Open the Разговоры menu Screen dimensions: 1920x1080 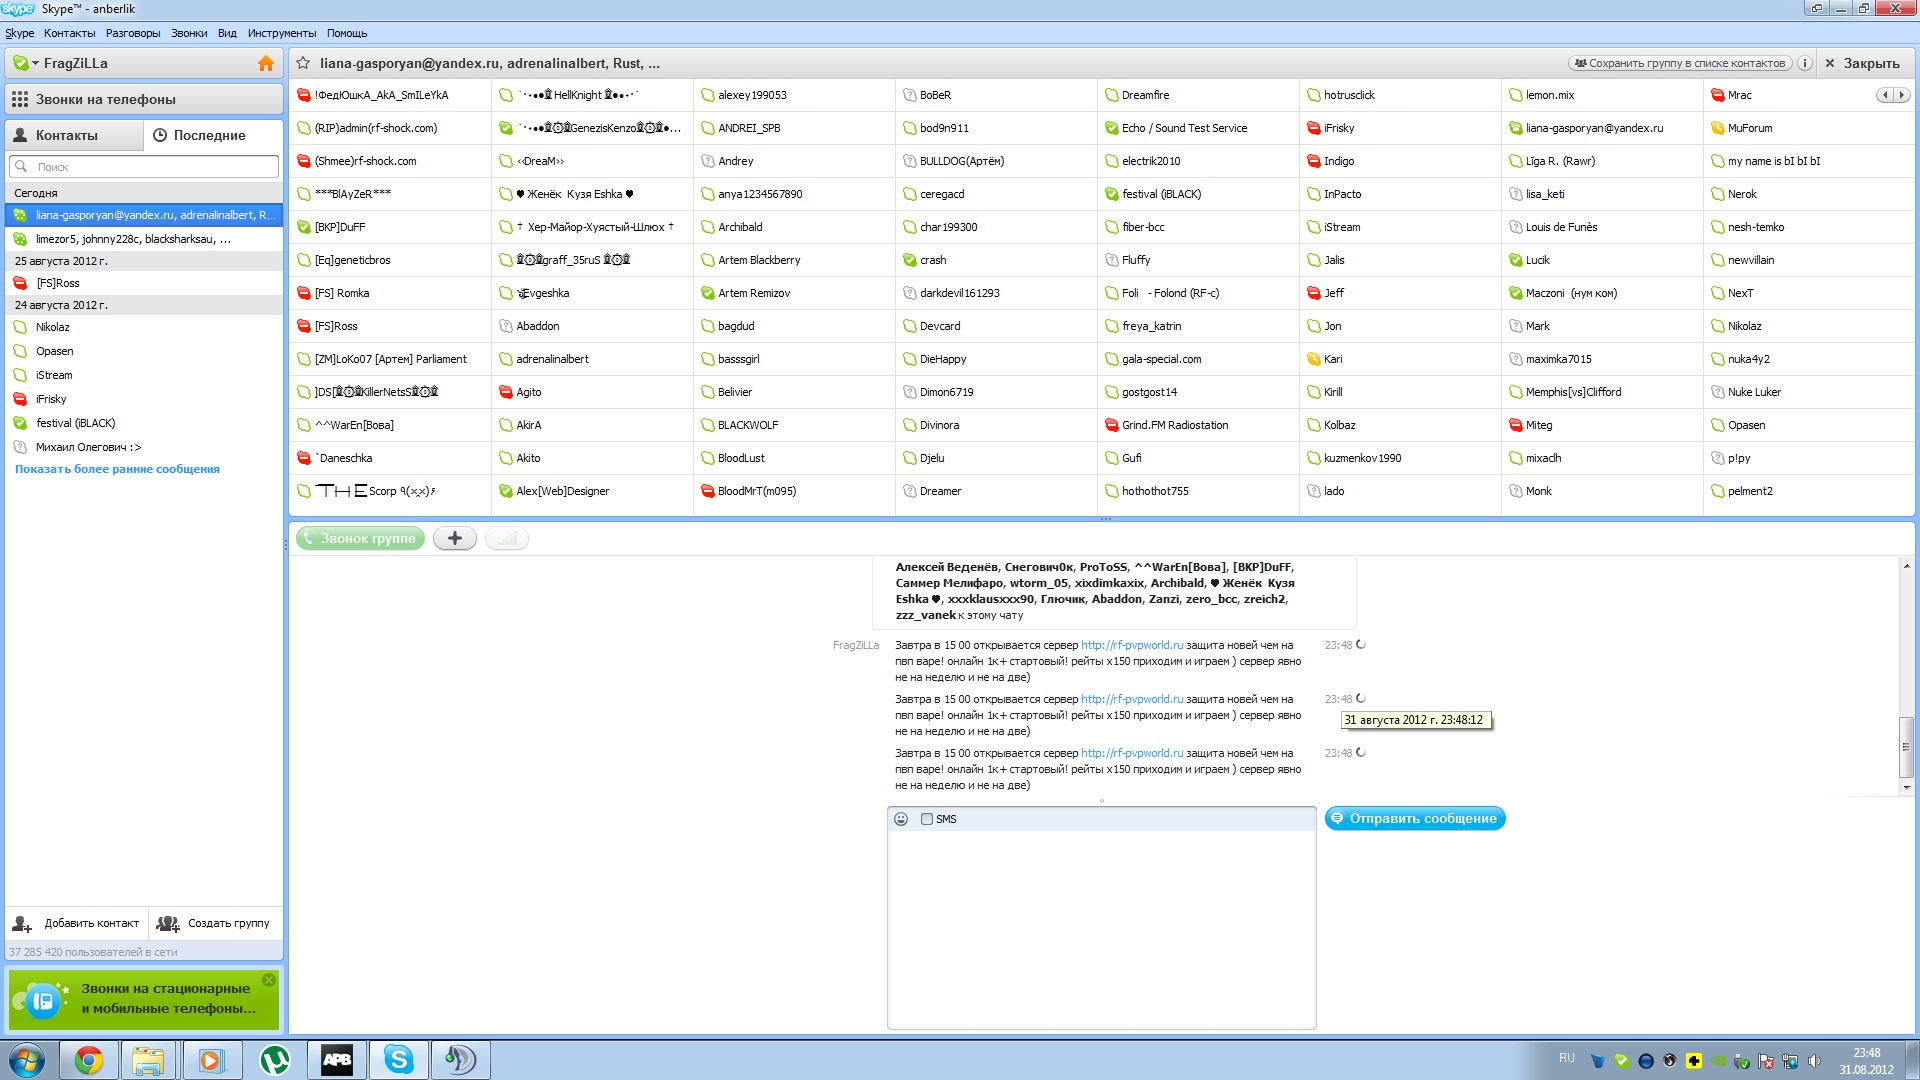click(x=133, y=33)
